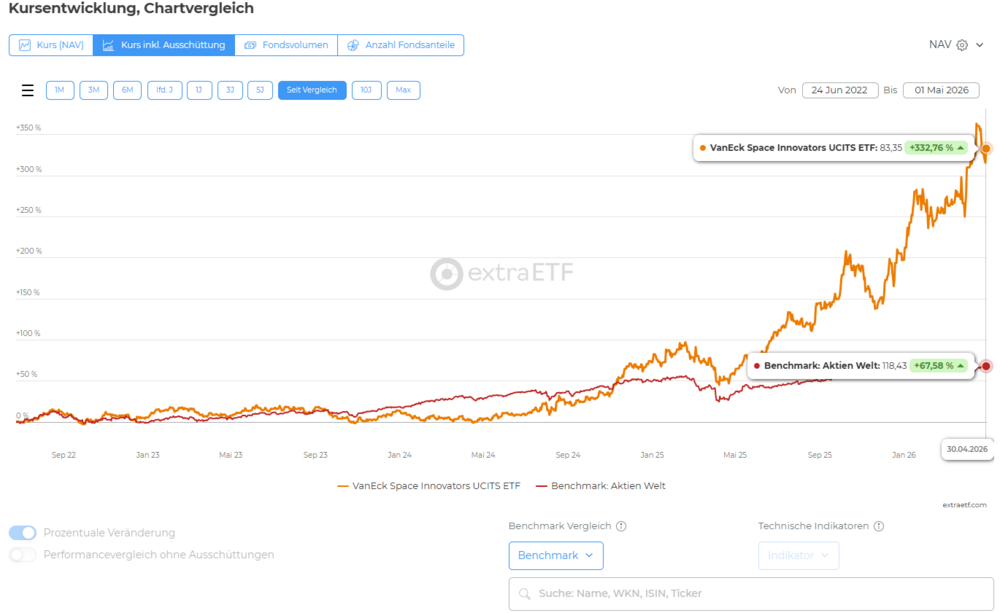
Task: Click the search magnifier icon
Action: coord(524,594)
